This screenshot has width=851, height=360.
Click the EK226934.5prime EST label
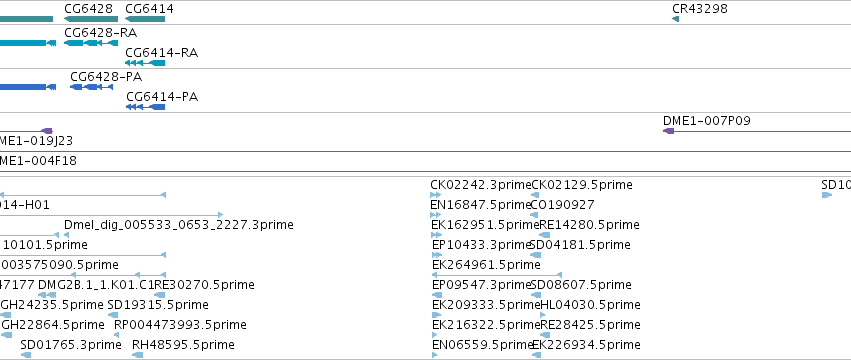click(x=586, y=345)
